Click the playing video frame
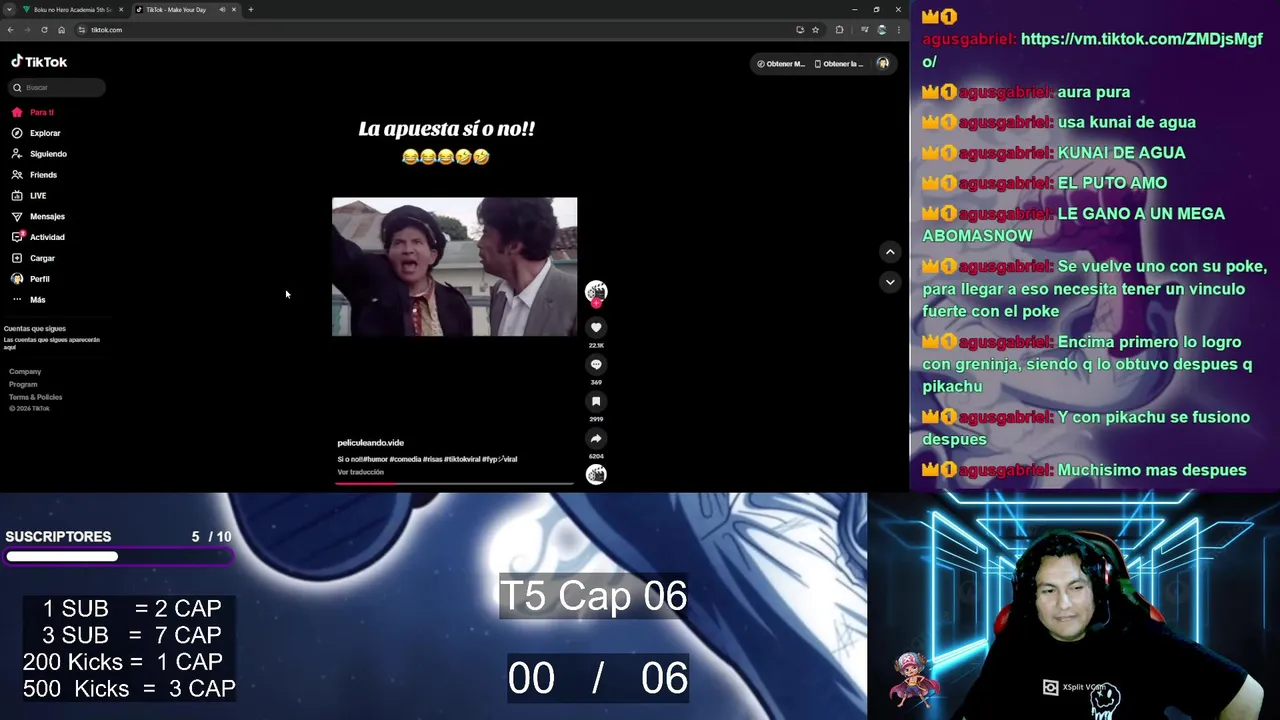The image size is (1280, 720). (x=454, y=267)
